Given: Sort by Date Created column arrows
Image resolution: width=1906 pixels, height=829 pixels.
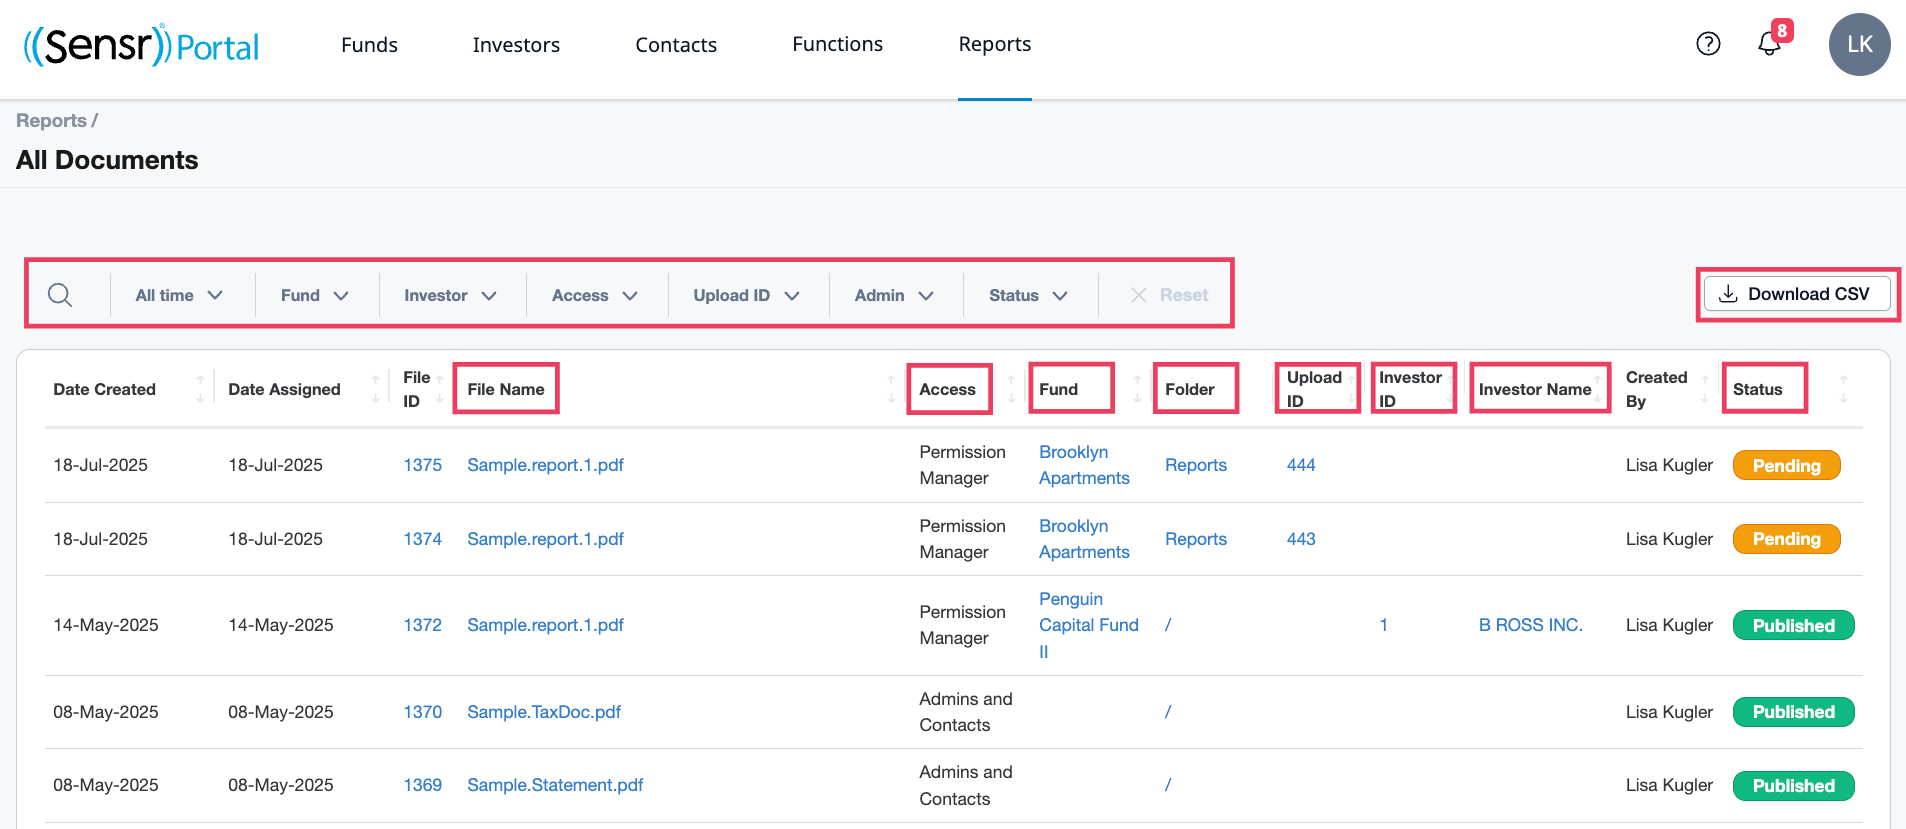Looking at the screenshot, I should (x=201, y=389).
